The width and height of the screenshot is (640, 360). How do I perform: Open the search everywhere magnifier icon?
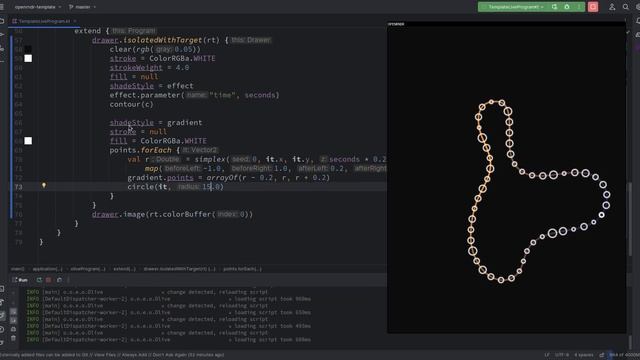coord(626,7)
